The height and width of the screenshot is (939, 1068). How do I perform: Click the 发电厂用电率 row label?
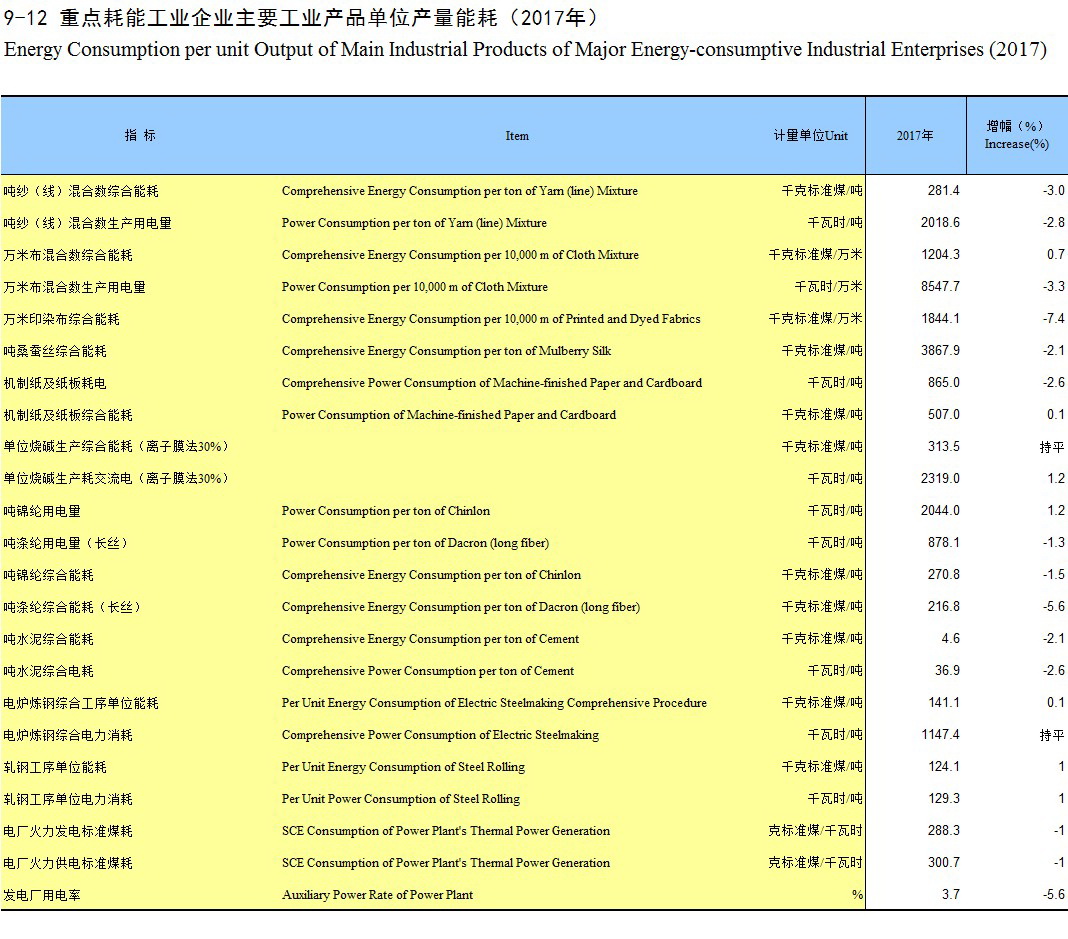click(x=42, y=895)
